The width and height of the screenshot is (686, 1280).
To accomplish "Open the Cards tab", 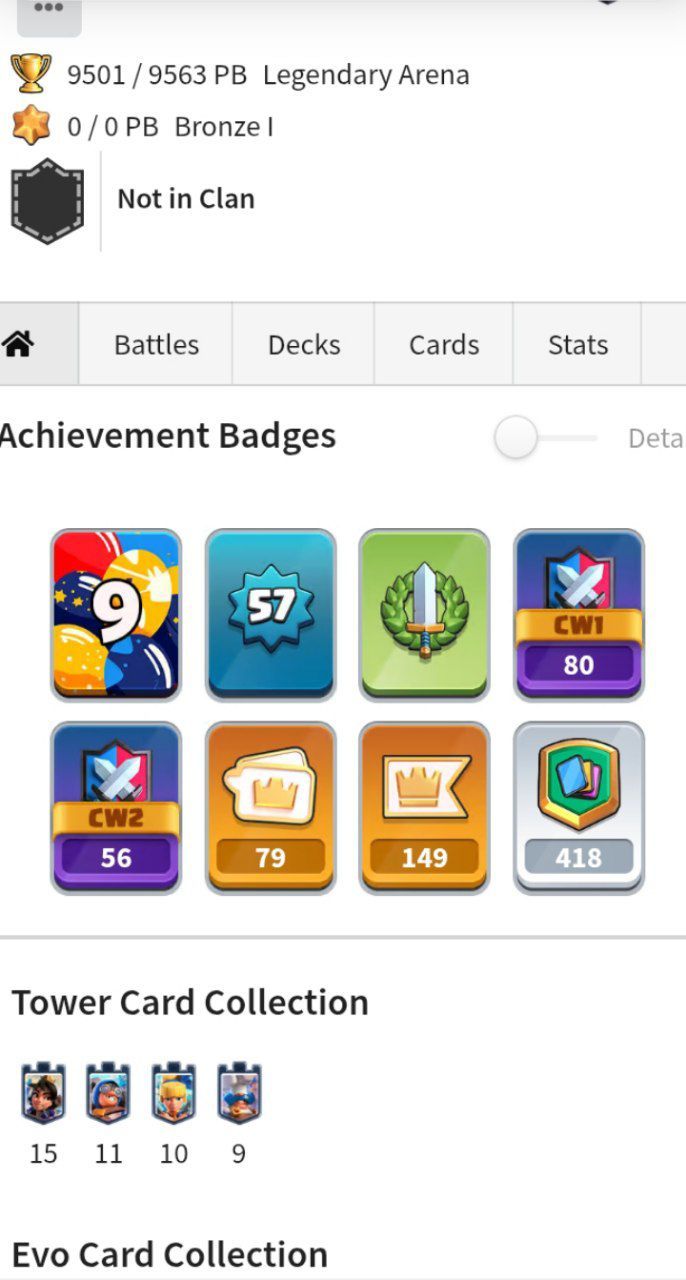I will click(x=444, y=344).
